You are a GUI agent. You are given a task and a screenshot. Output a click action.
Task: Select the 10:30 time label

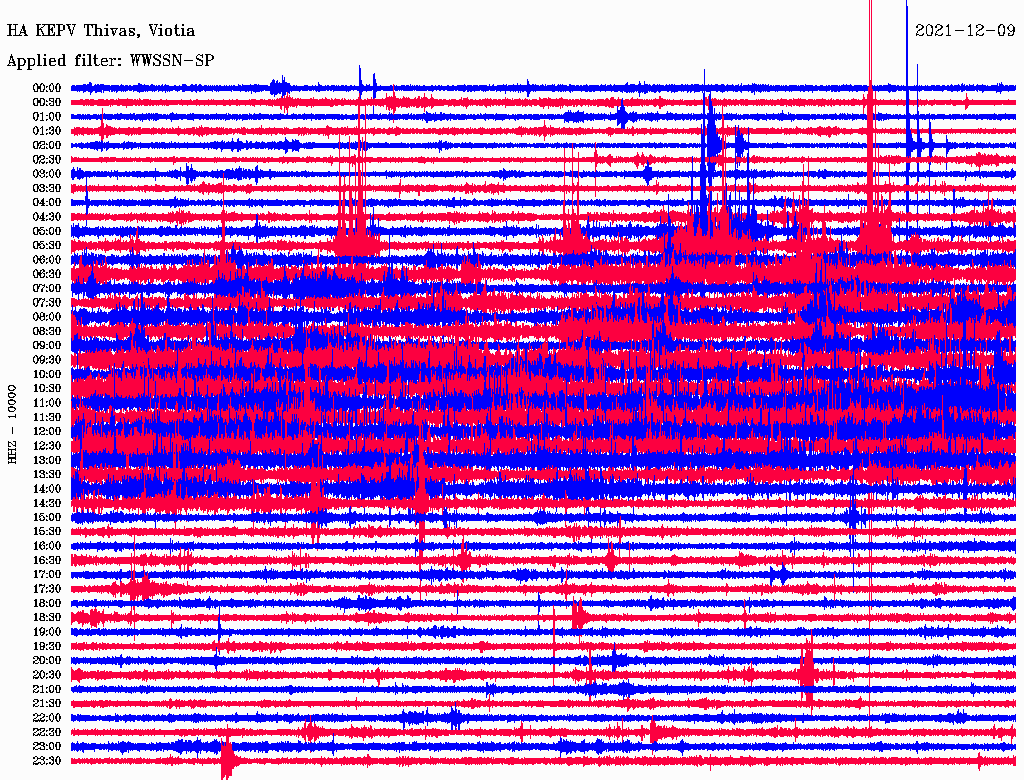pos(47,388)
